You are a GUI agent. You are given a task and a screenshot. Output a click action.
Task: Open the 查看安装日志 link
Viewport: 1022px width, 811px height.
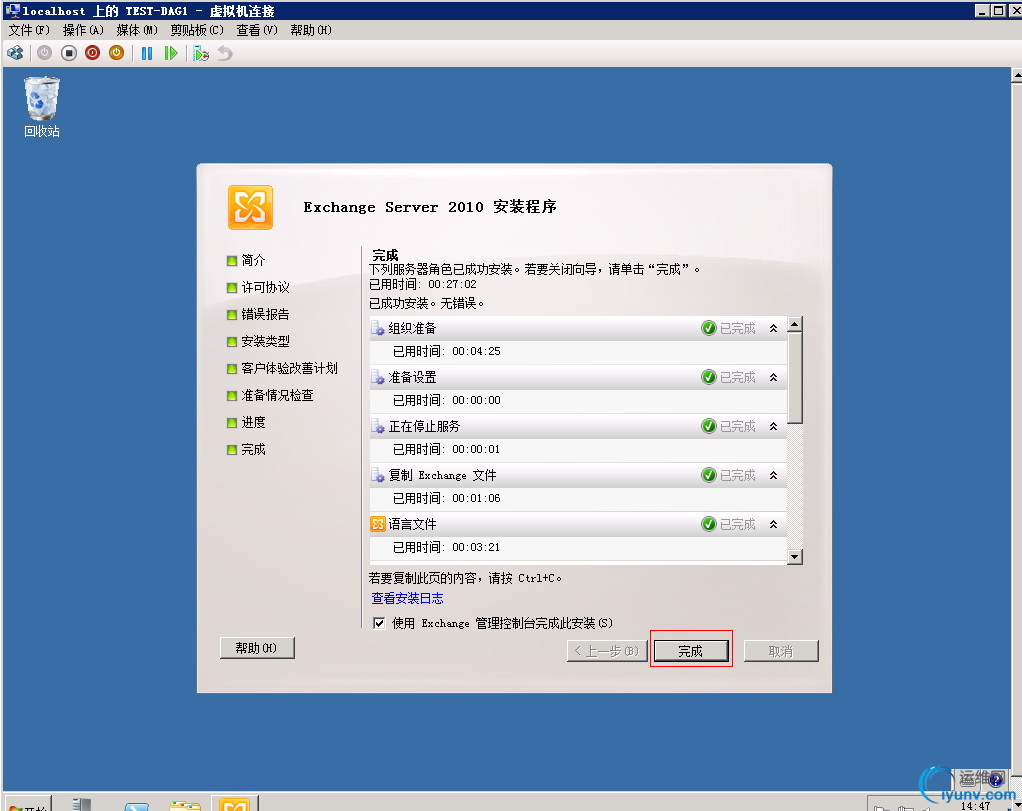coord(407,598)
